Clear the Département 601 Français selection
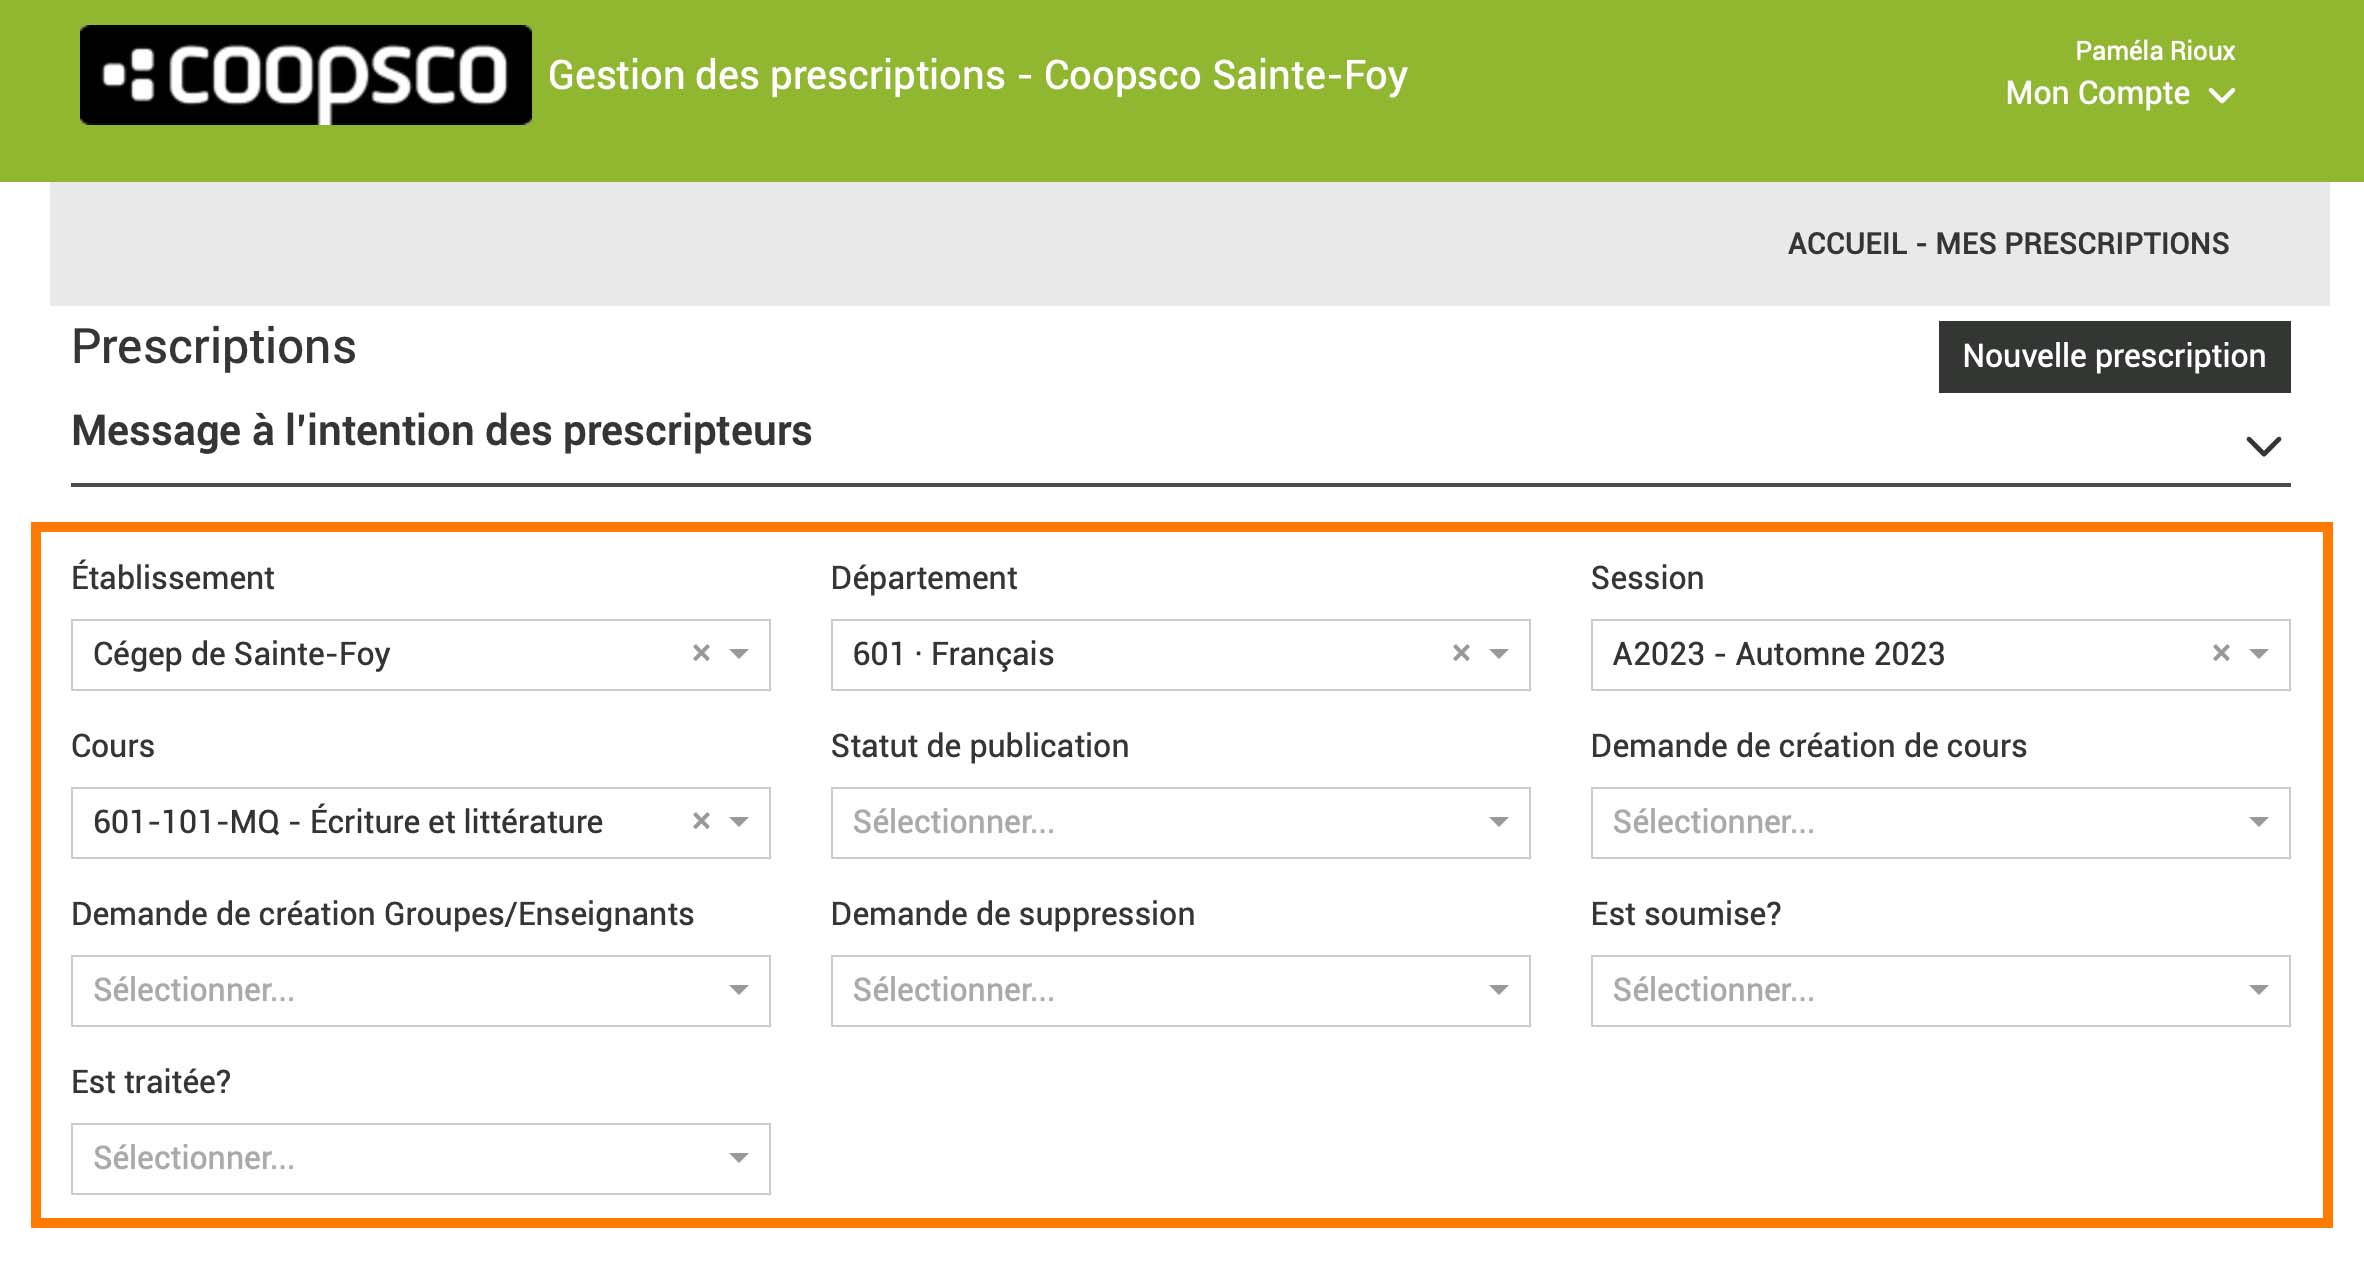The image size is (2364, 1268). click(x=1461, y=653)
